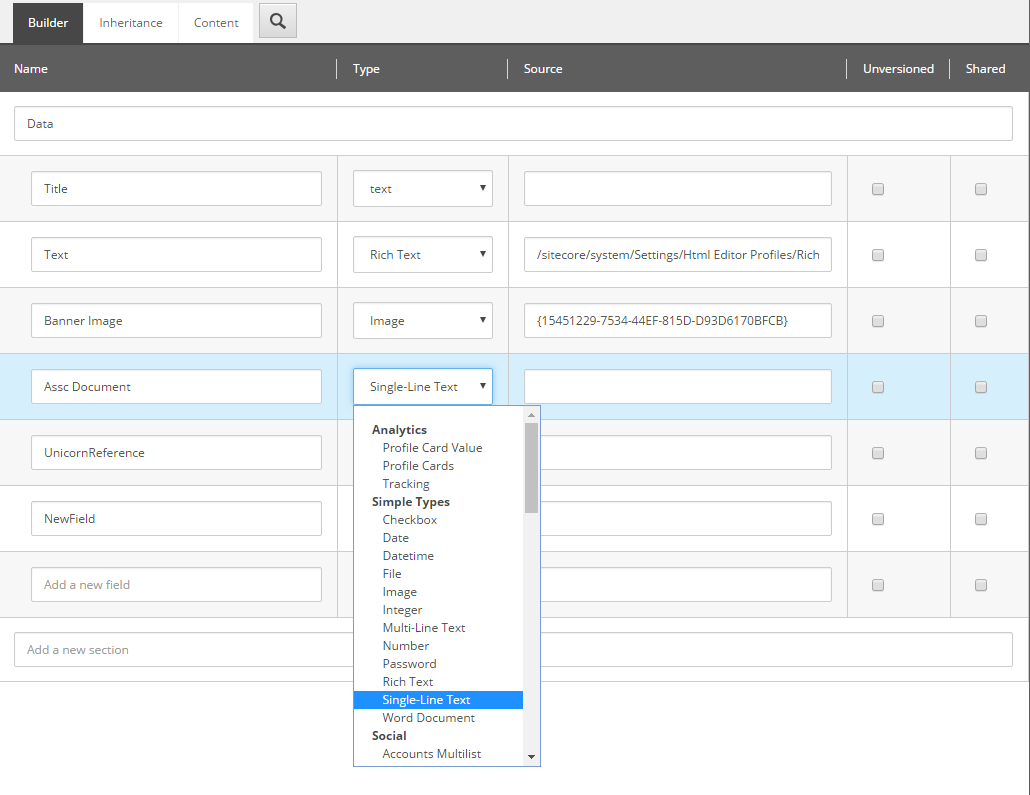The image size is (1030, 795).
Task: Enable Shared for NewField row
Action: pos(981,519)
